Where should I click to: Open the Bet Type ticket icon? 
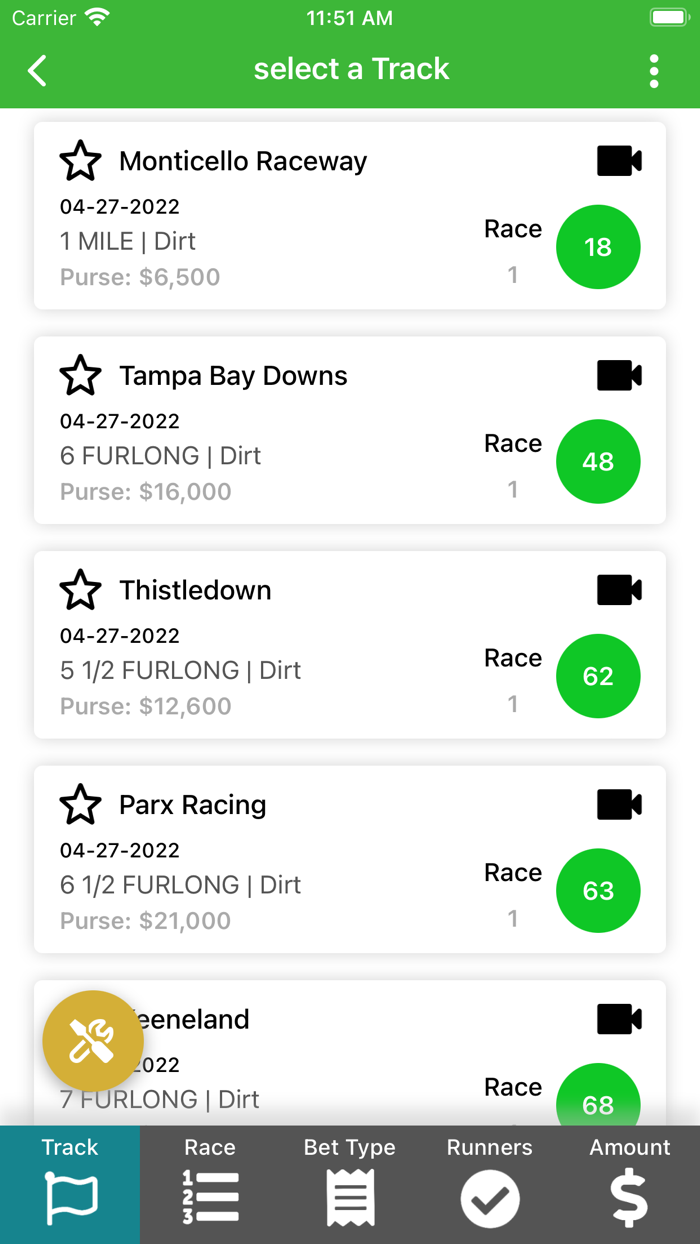tap(350, 1197)
